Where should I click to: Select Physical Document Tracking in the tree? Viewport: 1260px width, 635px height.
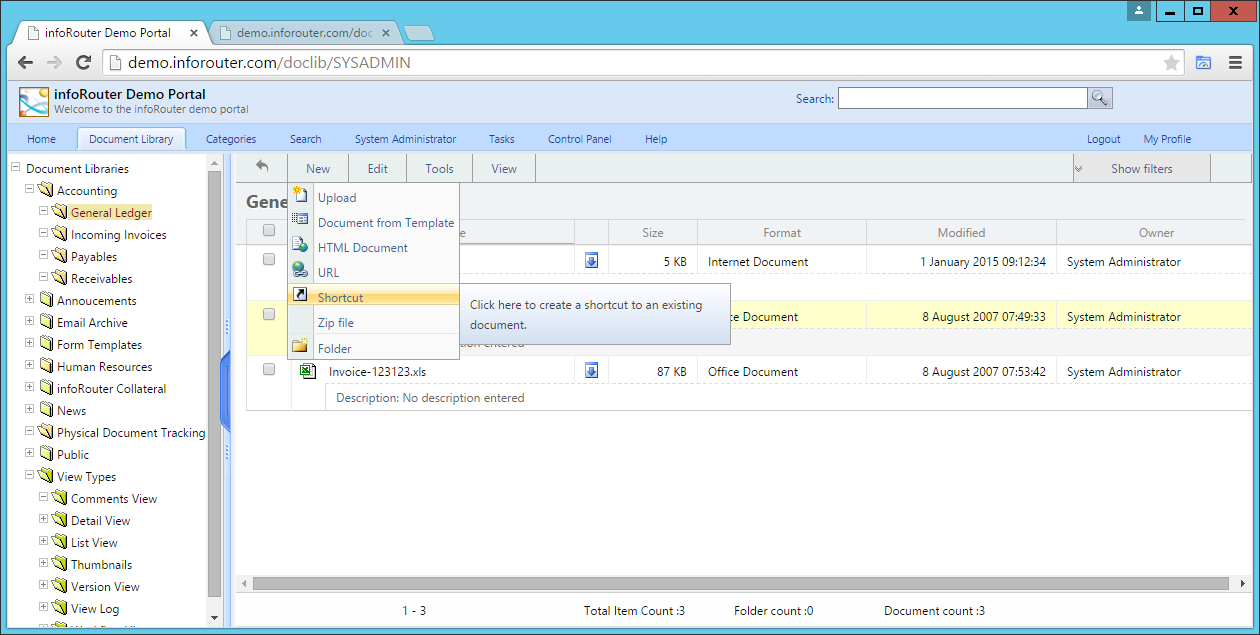[x=131, y=433]
